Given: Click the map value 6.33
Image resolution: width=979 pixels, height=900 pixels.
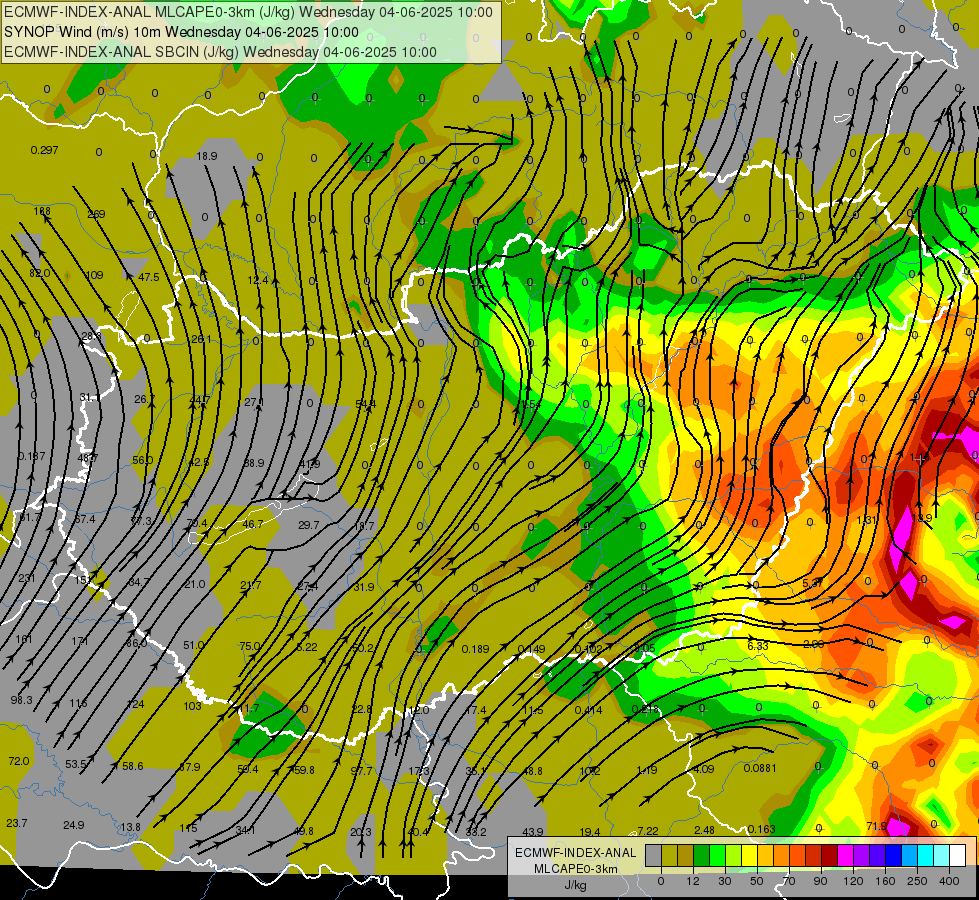Looking at the screenshot, I should click(757, 646).
